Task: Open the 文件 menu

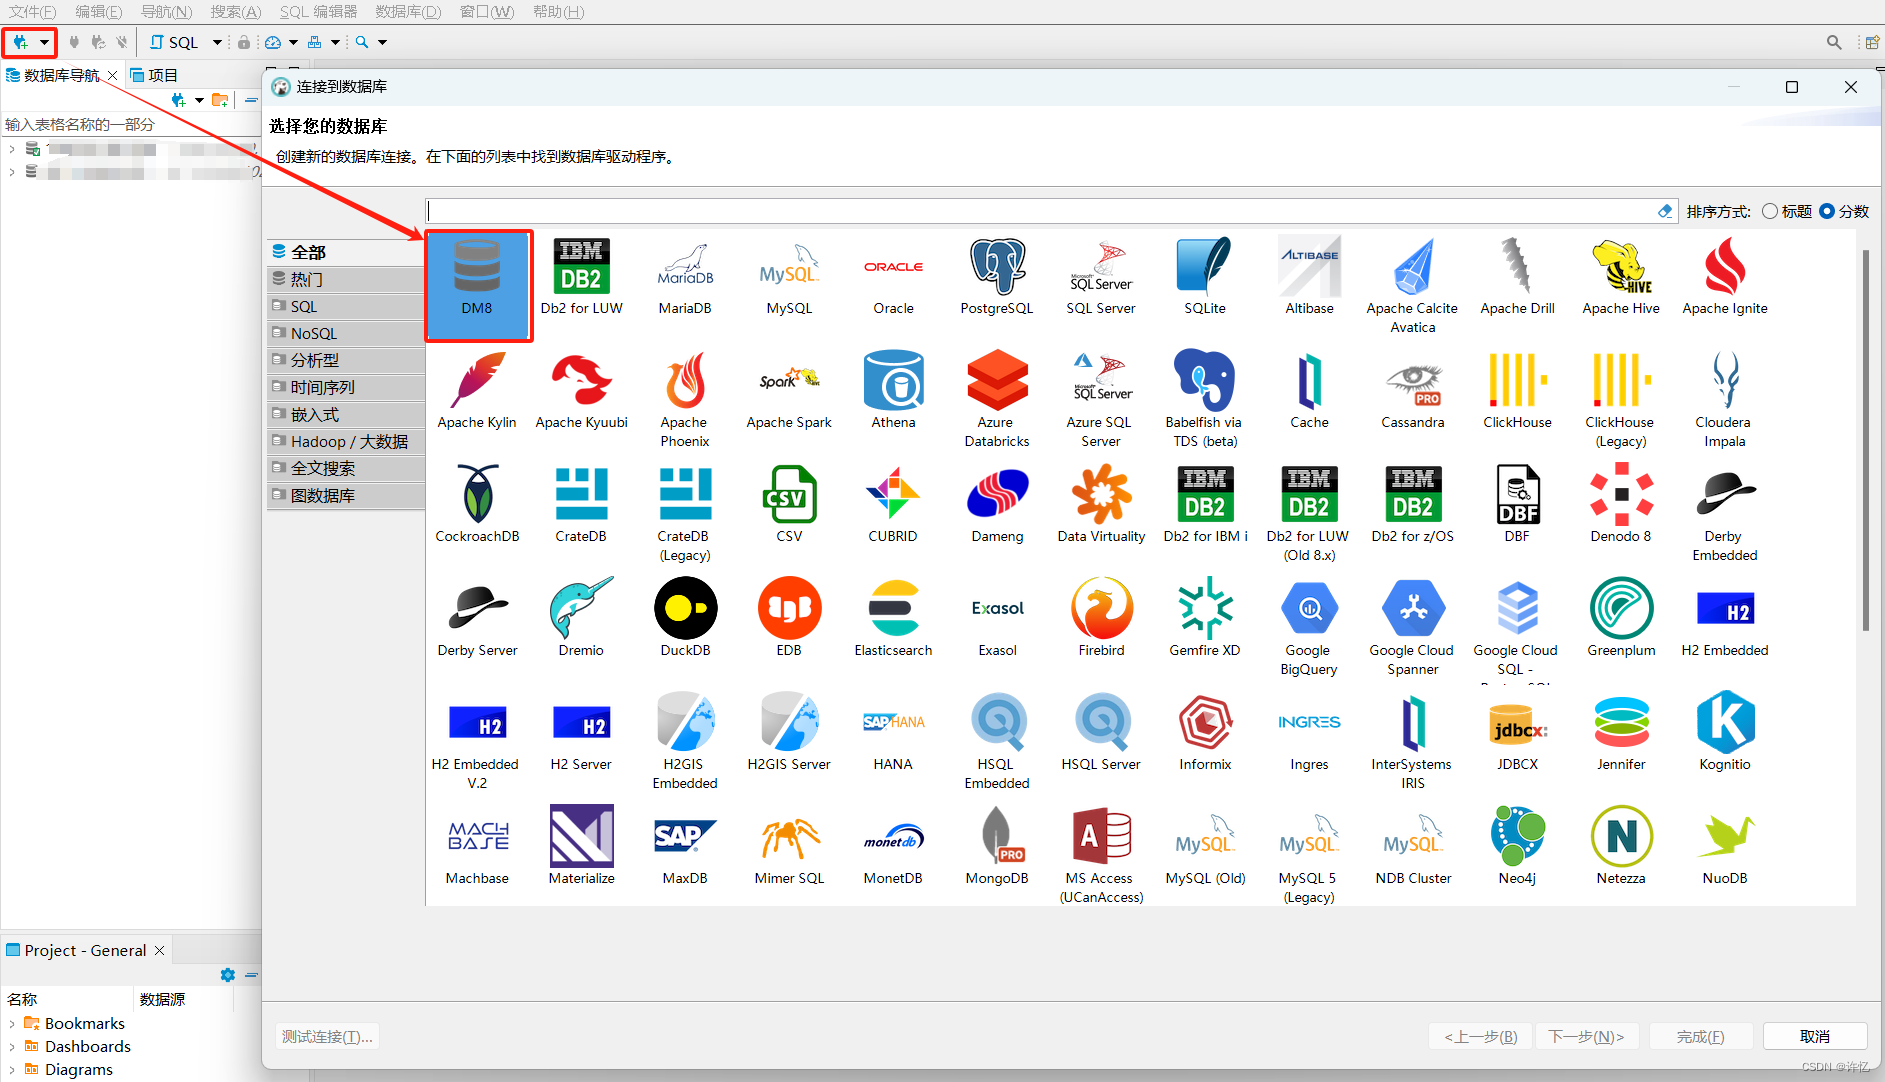Action: [x=31, y=11]
